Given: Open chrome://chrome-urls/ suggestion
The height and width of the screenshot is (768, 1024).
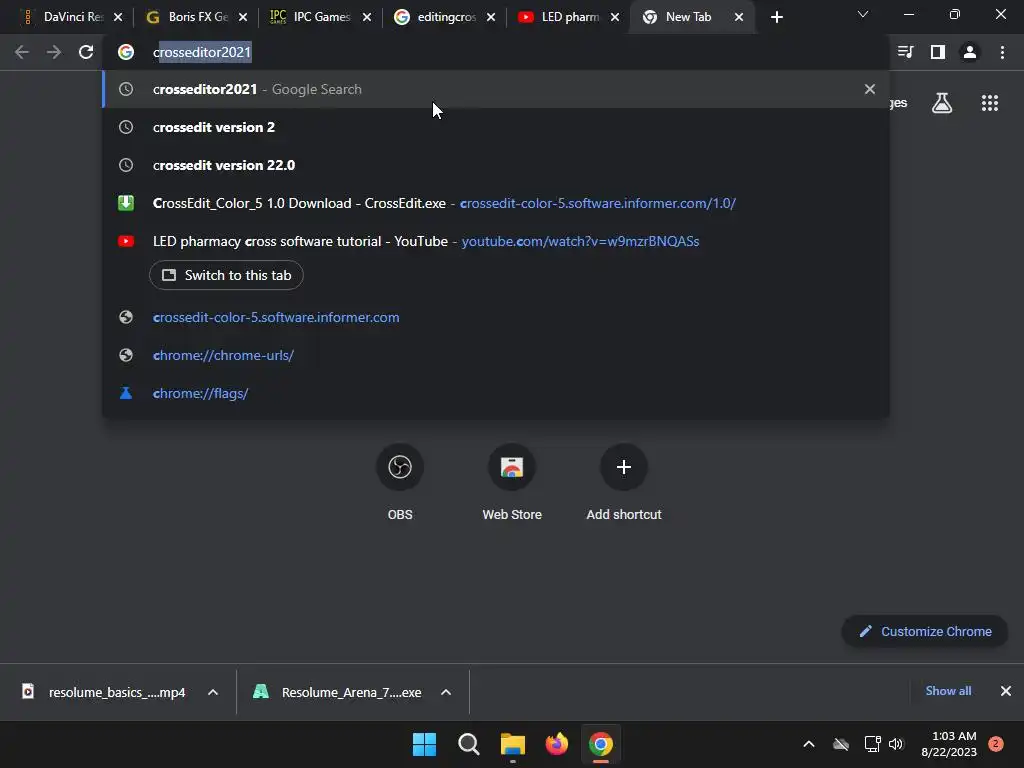Looking at the screenshot, I should pos(496,355).
